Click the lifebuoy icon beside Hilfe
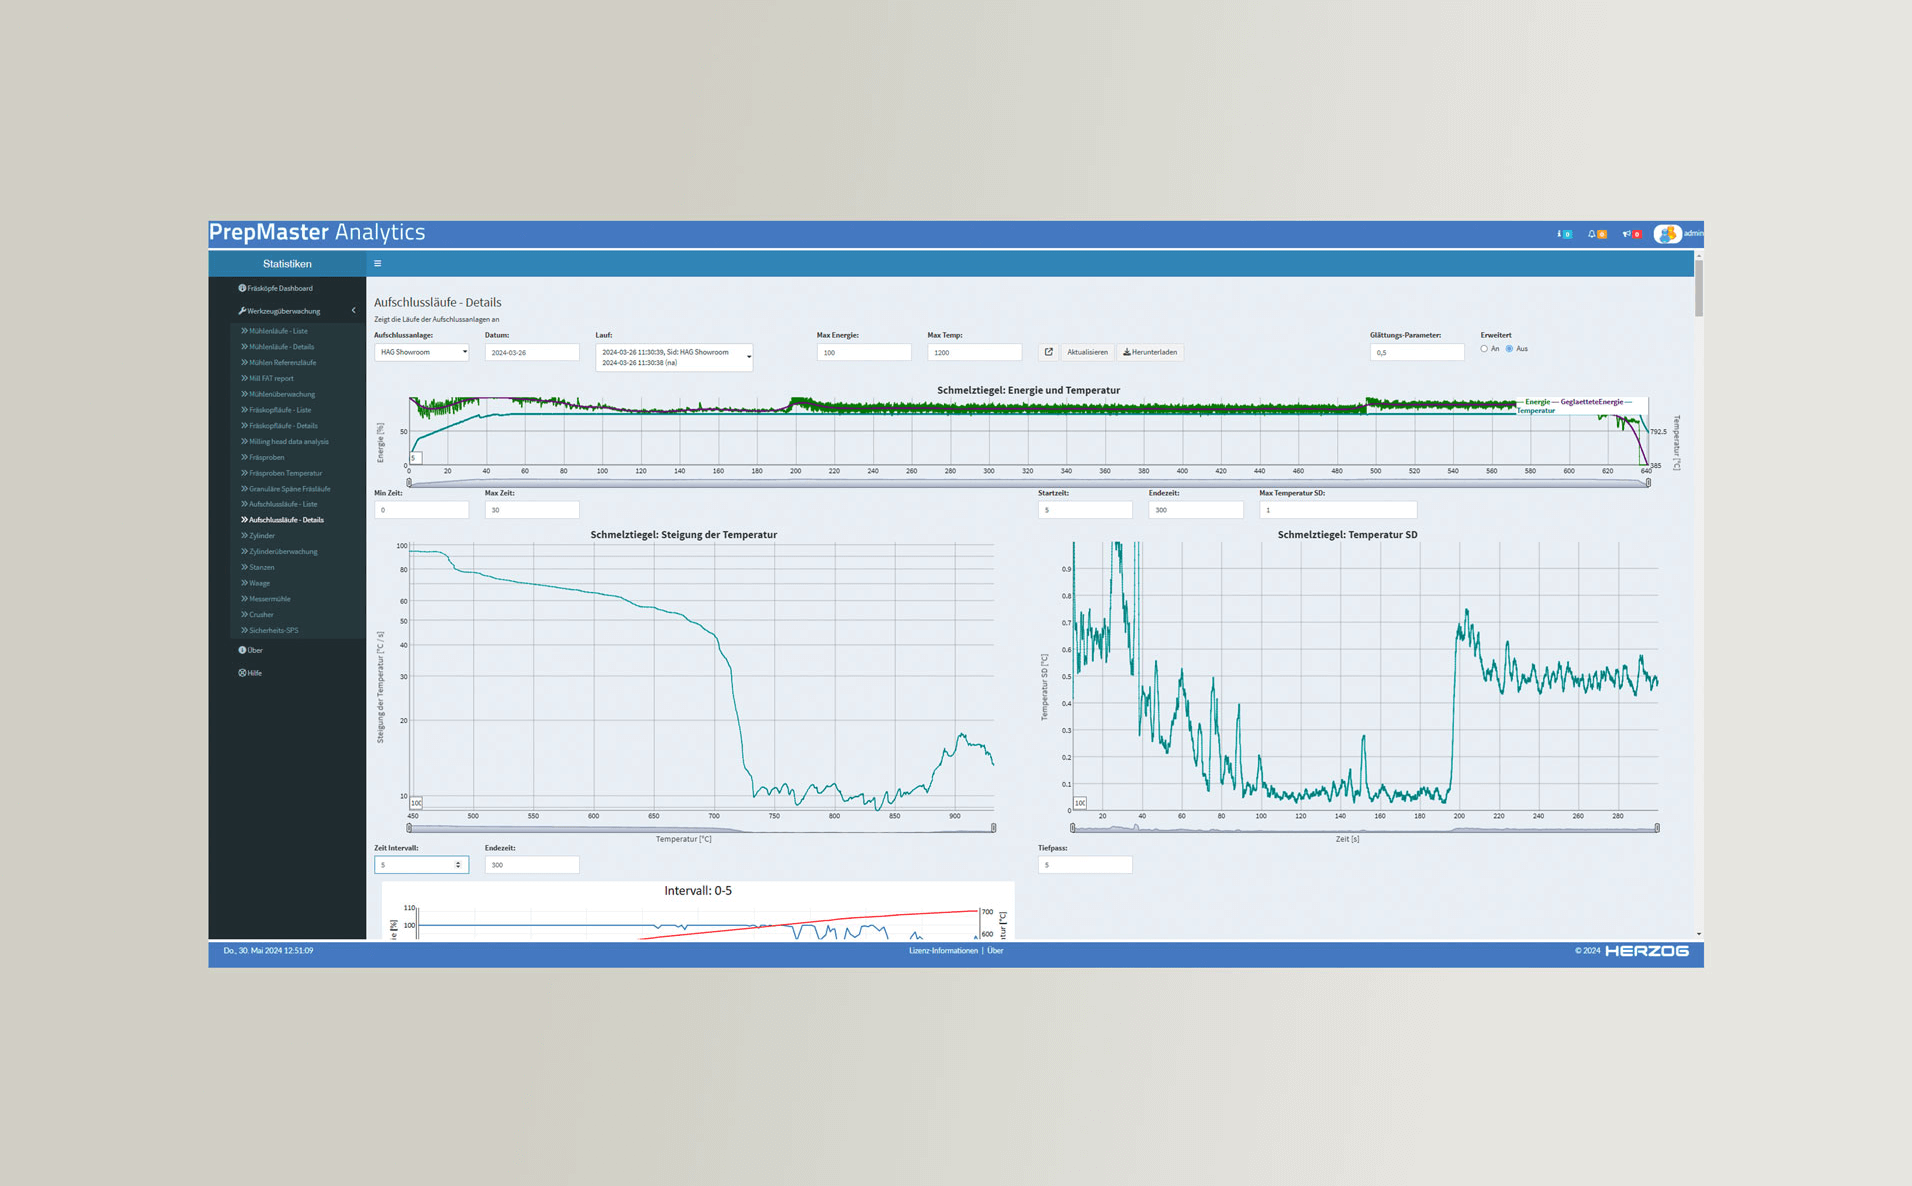This screenshot has height=1186, width=1912. click(242, 673)
